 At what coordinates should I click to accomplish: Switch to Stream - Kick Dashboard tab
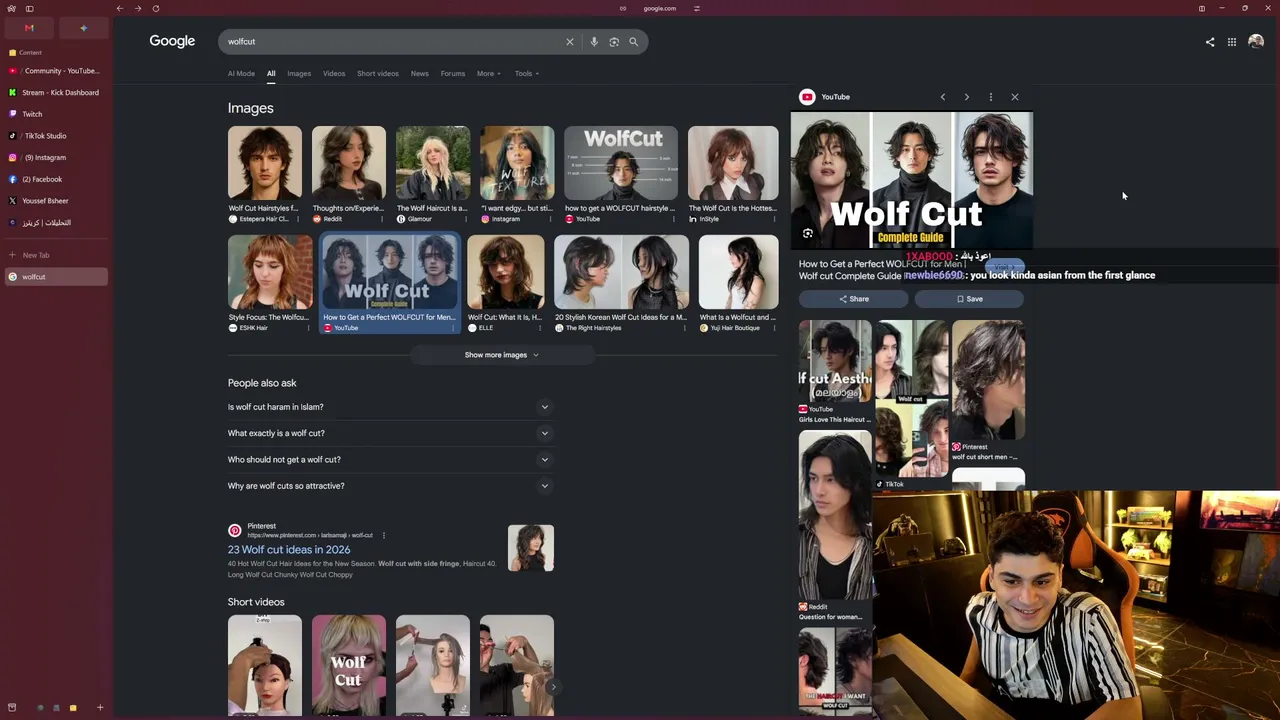pyautogui.click(x=56, y=93)
